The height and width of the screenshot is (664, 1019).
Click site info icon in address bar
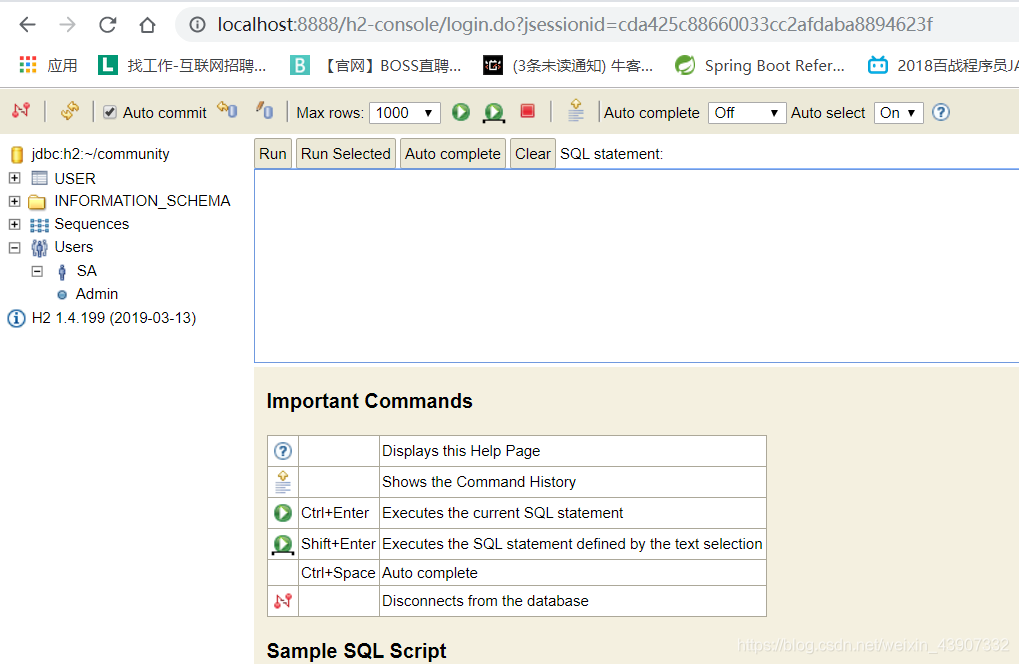pyautogui.click(x=198, y=25)
